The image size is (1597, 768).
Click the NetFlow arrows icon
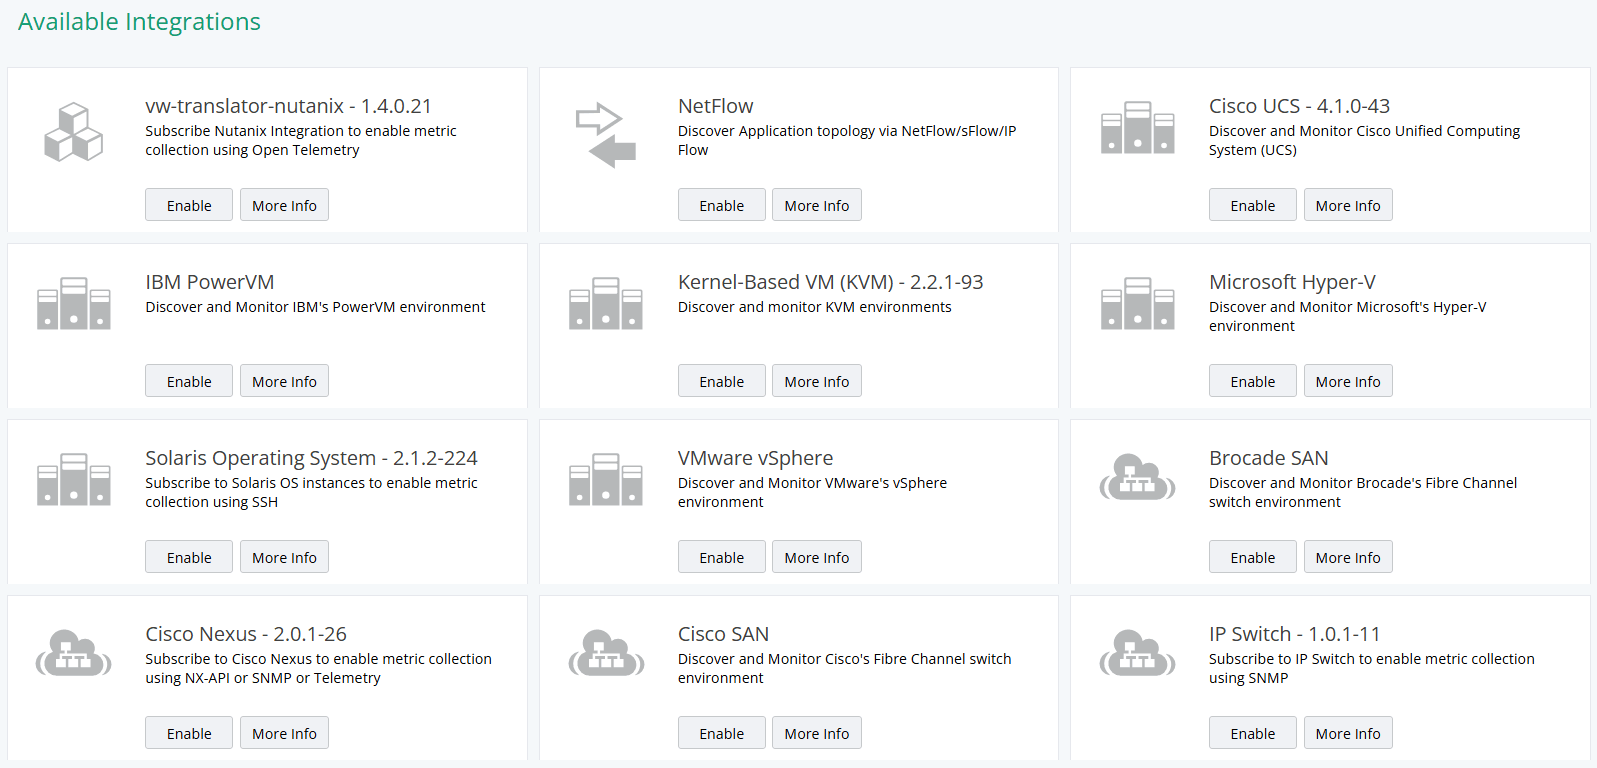pyautogui.click(x=606, y=135)
